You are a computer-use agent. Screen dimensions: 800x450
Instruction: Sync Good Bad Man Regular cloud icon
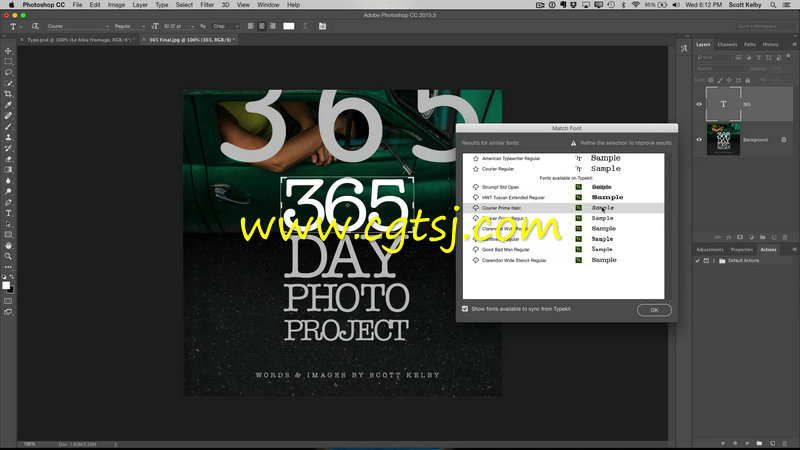coord(476,249)
